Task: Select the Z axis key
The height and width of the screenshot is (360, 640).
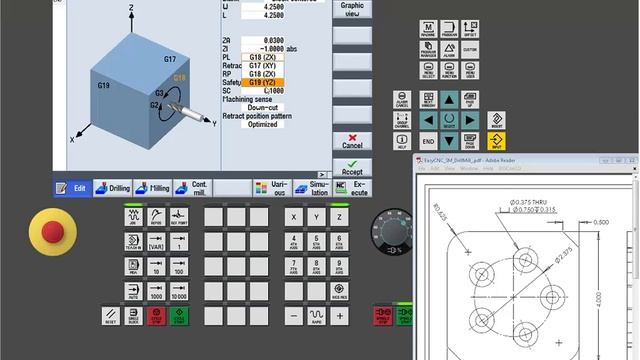Action: click(339, 217)
